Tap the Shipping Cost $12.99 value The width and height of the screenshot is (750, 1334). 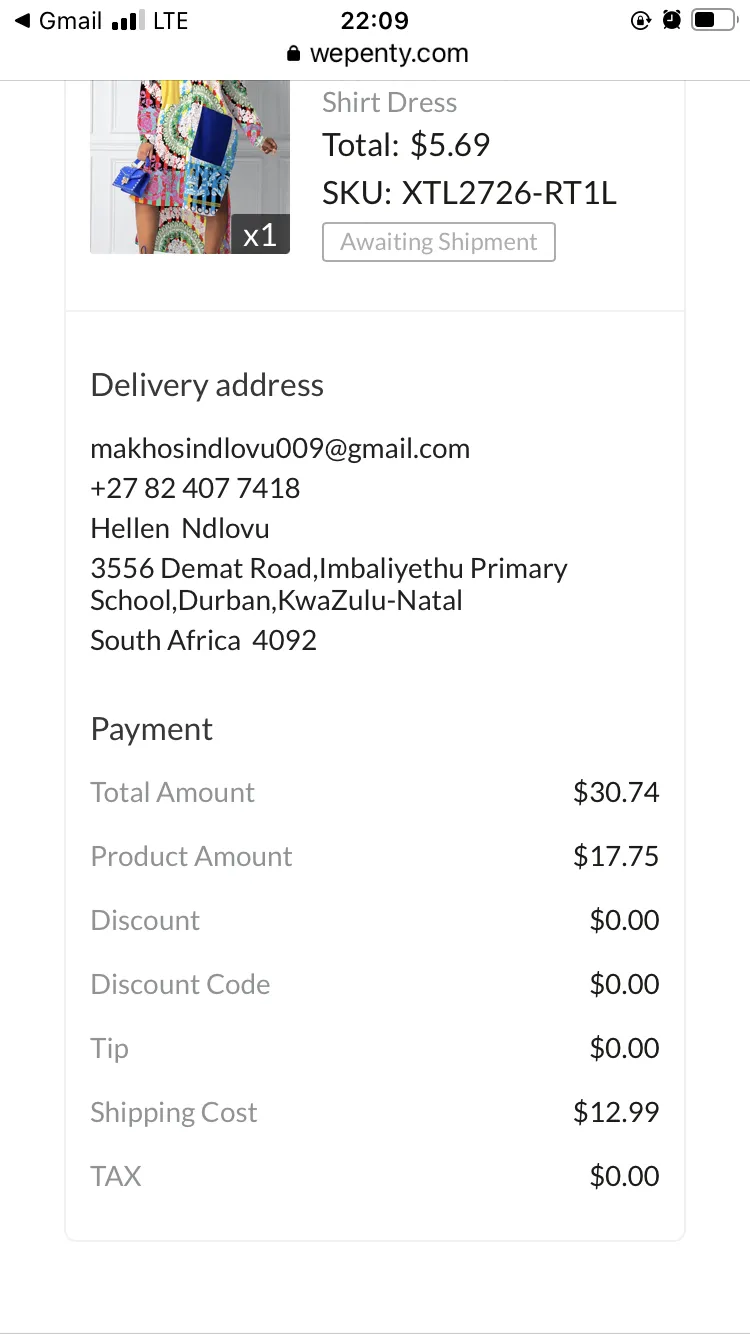tap(616, 1112)
